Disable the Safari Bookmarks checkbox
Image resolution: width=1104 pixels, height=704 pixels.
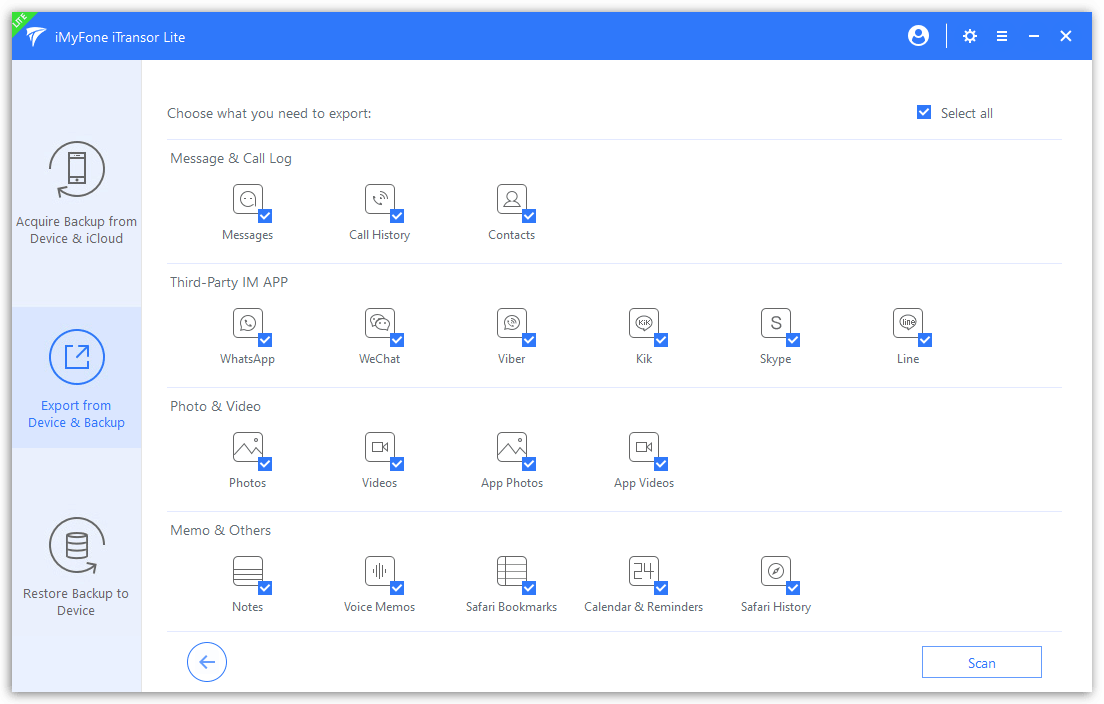(x=529, y=588)
